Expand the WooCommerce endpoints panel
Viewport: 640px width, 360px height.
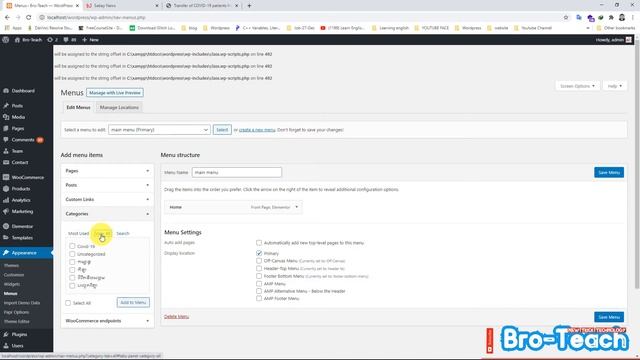point(107,321)
